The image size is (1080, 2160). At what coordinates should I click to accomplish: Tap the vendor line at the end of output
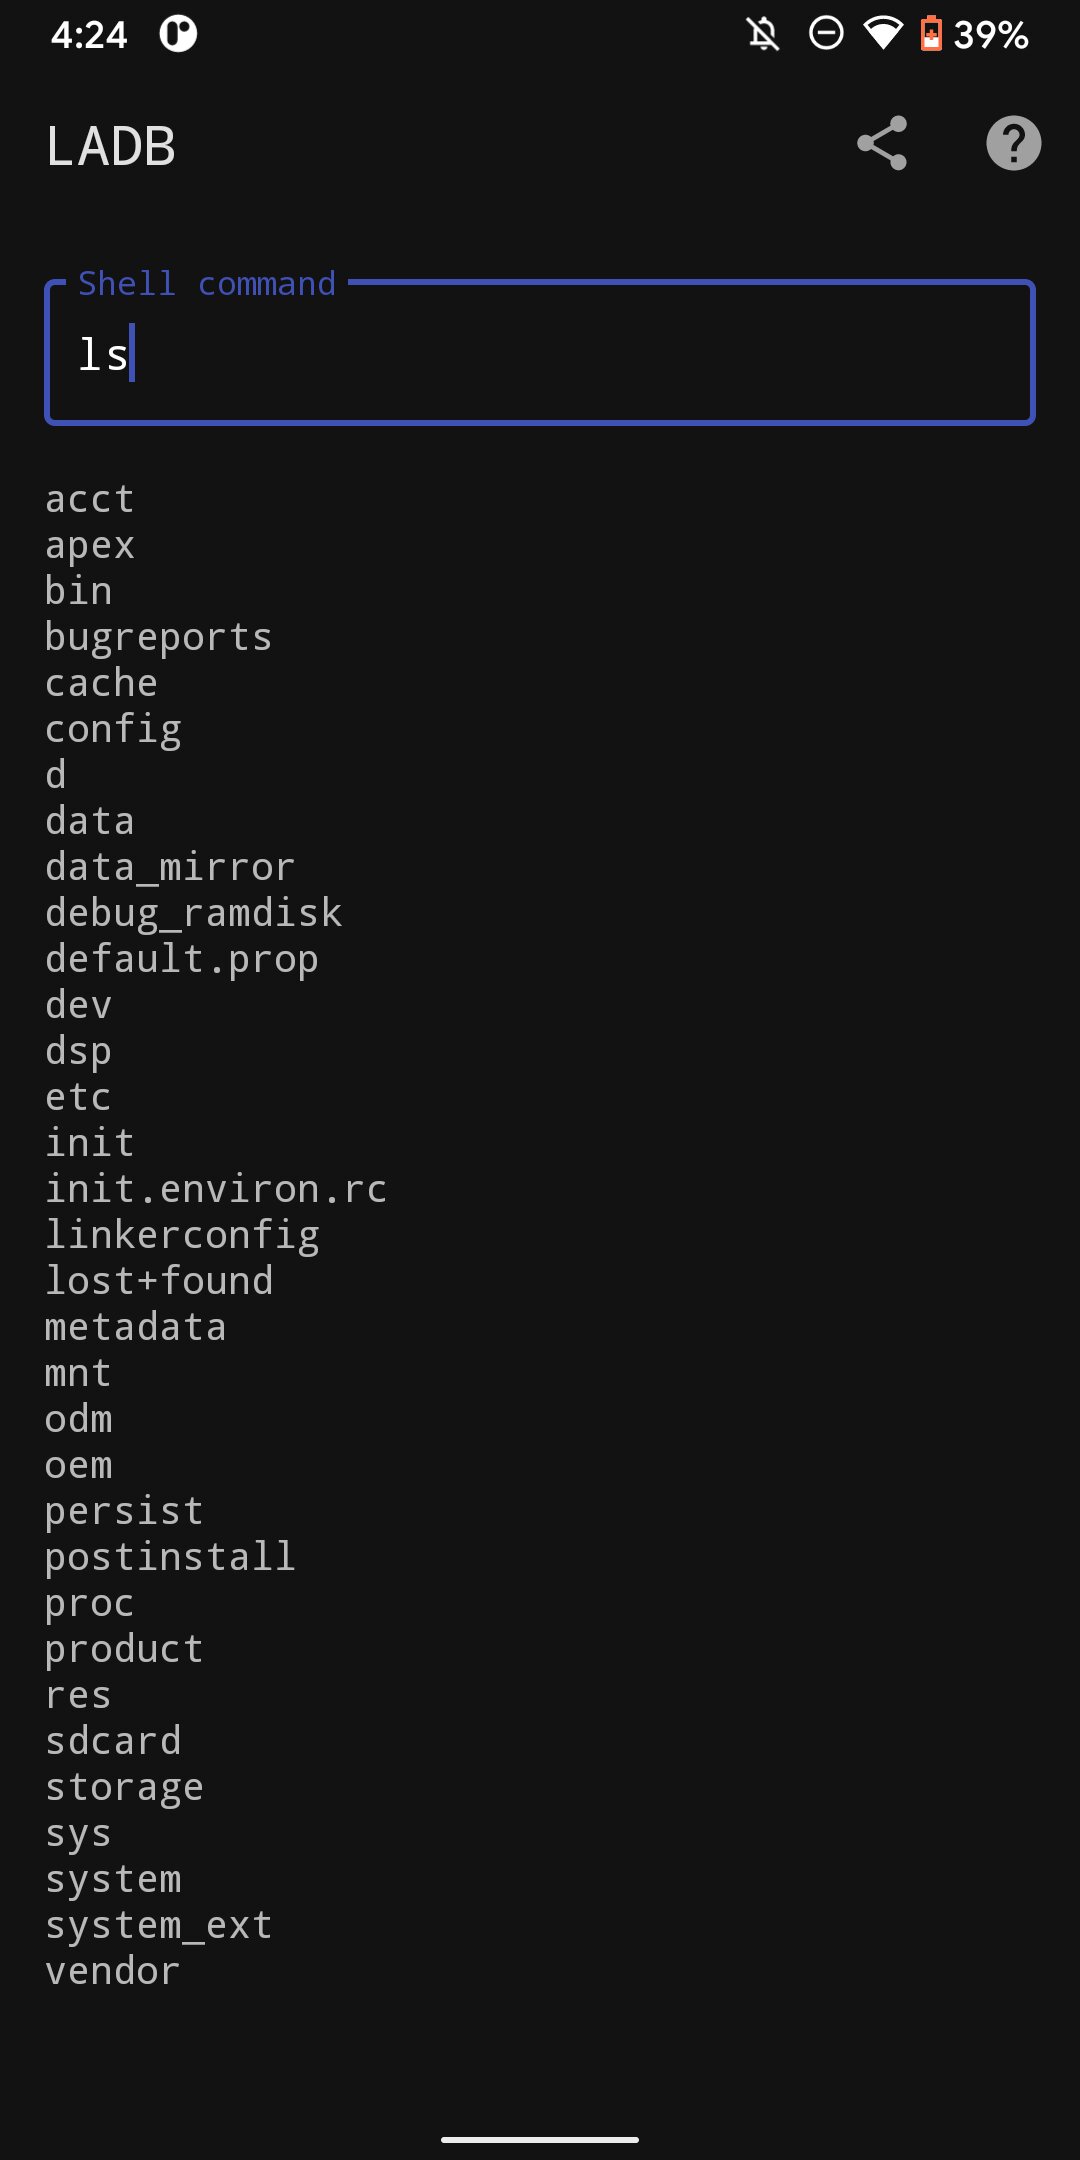click(x=112, y=1971)
